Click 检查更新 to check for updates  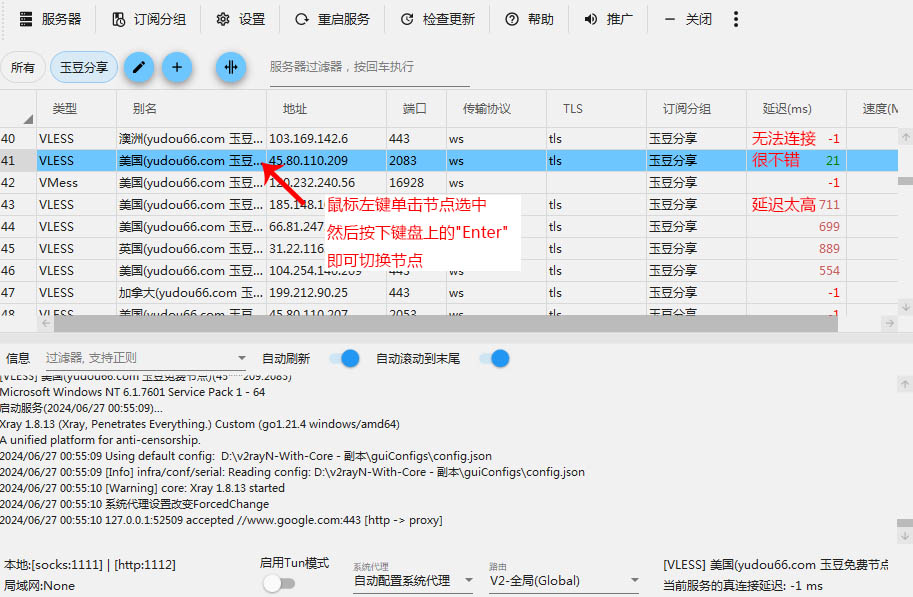tap(437, 19)
